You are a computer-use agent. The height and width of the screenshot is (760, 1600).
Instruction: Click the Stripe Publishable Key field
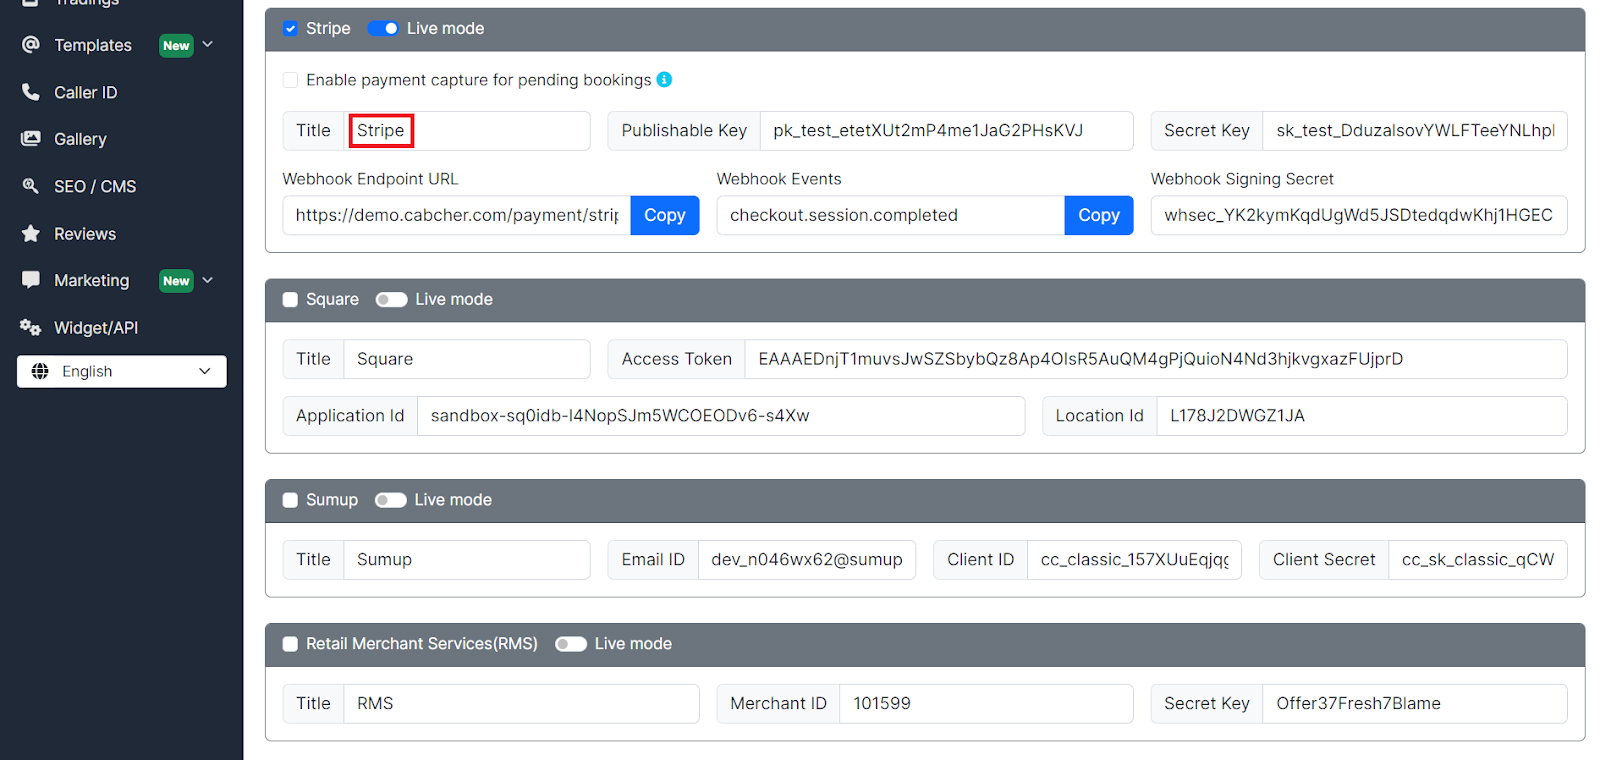click(x=946, y=131)
